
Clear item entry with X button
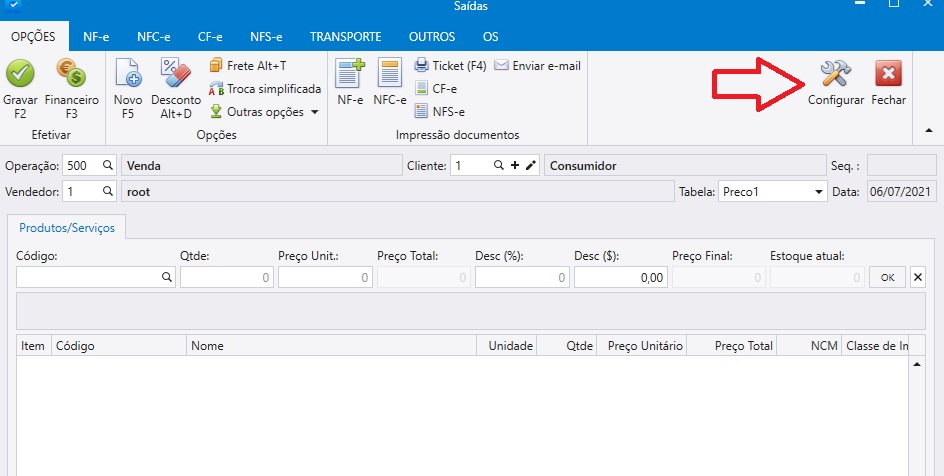pyautogui.click(x=918, y=277)
